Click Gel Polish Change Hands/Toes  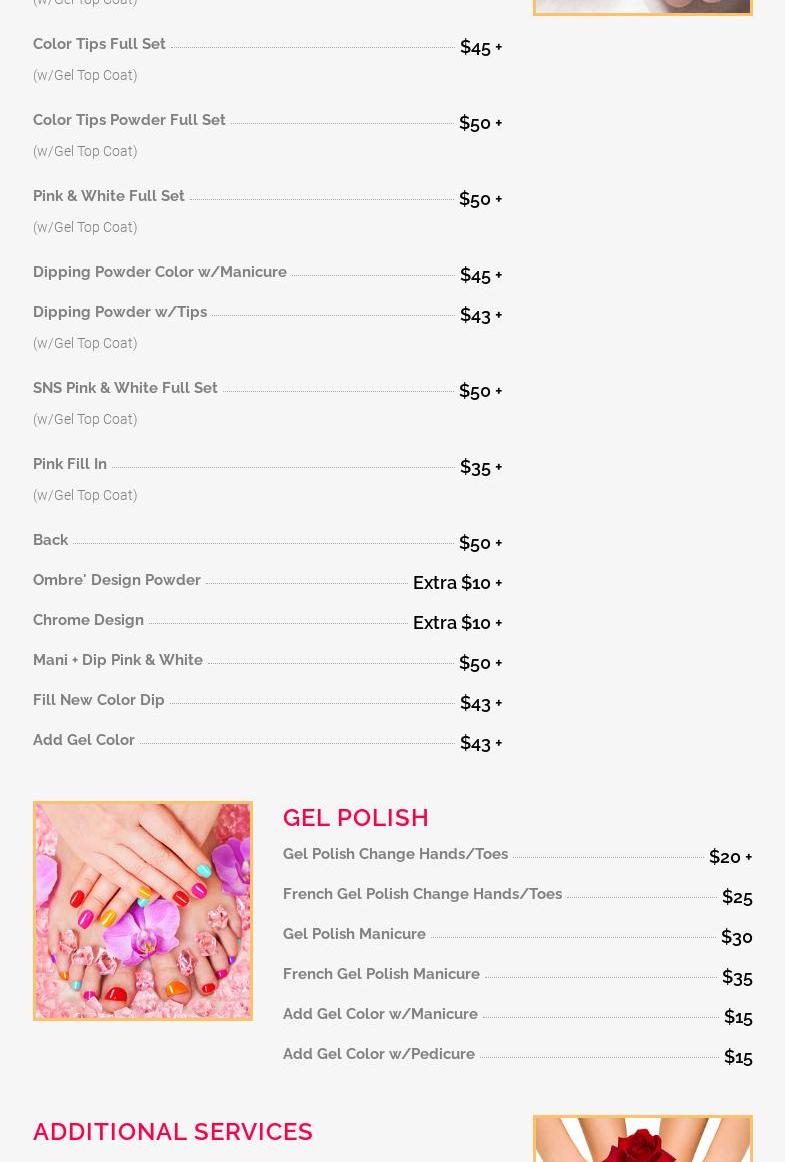point(395,854)
